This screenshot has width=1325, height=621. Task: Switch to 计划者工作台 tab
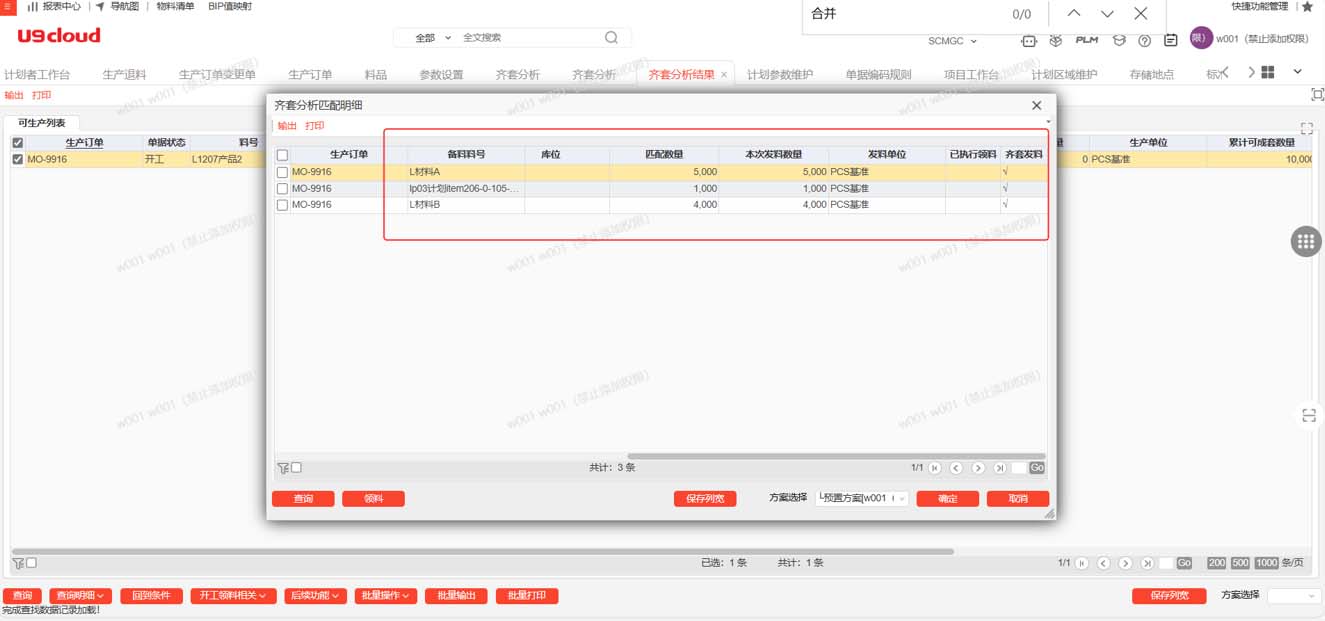[37, 75]
